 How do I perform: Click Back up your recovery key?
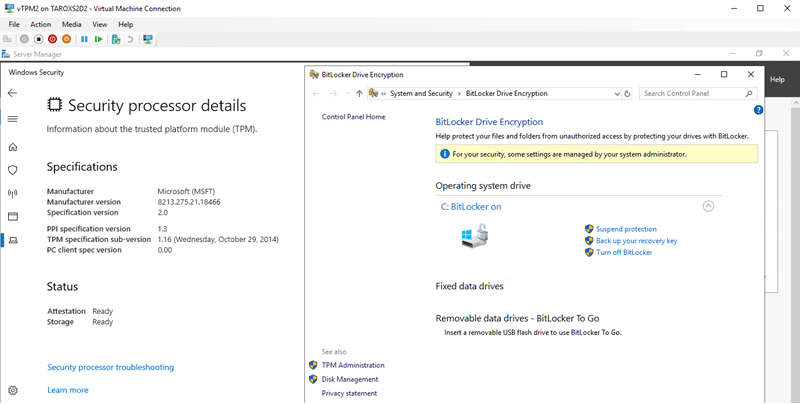[636, 241]
